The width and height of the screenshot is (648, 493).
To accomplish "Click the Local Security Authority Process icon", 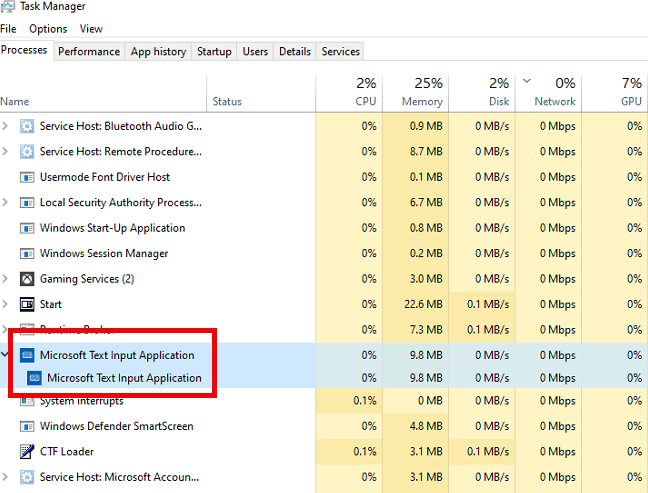I will [27, 202].
